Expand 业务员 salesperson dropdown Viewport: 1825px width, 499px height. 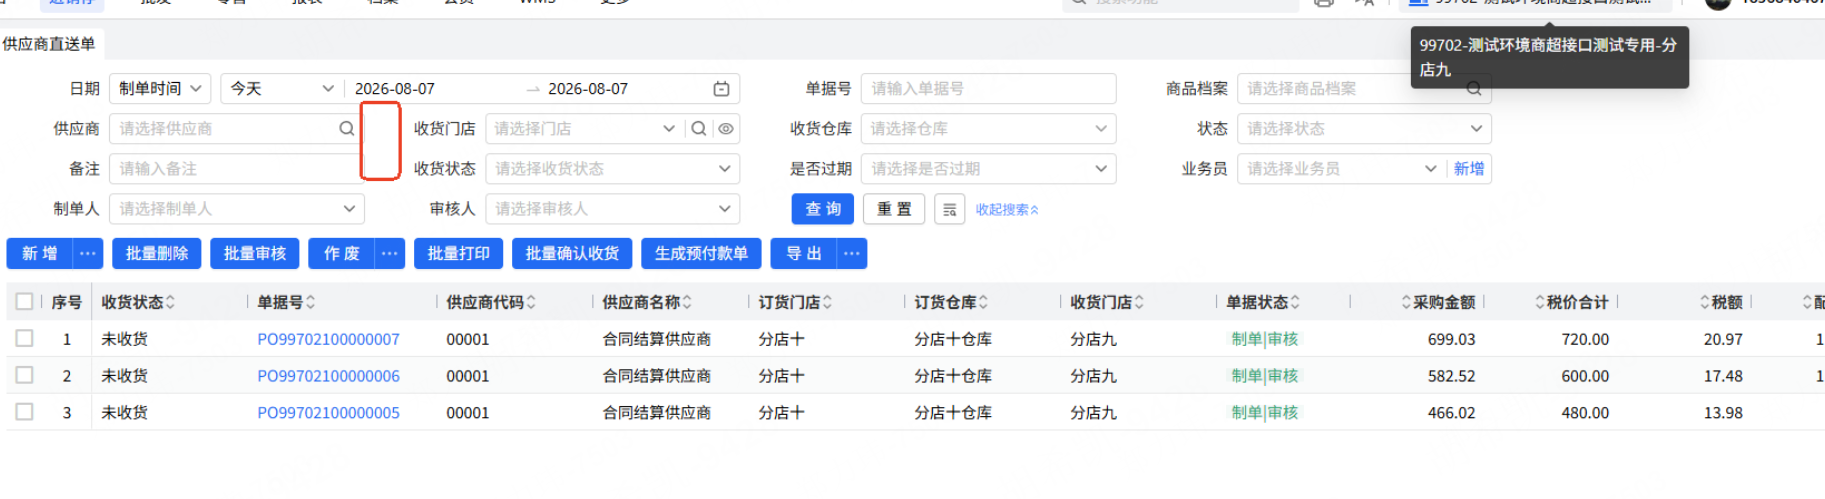click(1431, 169)
